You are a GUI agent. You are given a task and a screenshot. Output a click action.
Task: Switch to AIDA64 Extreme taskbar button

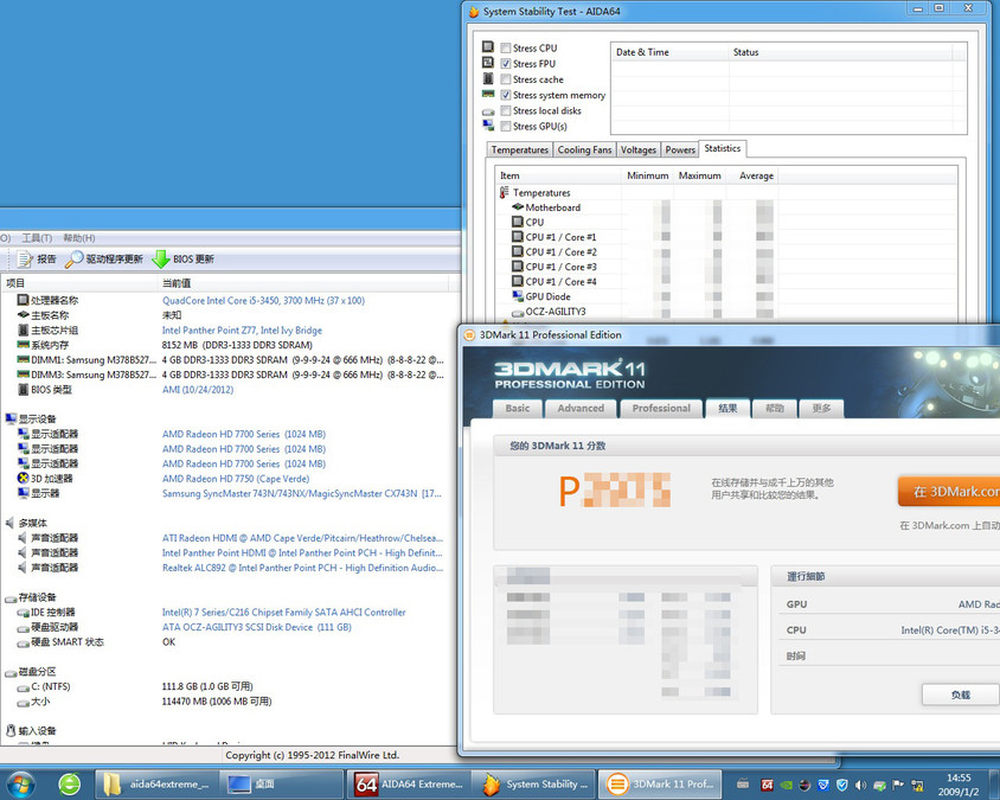point(410,784)
